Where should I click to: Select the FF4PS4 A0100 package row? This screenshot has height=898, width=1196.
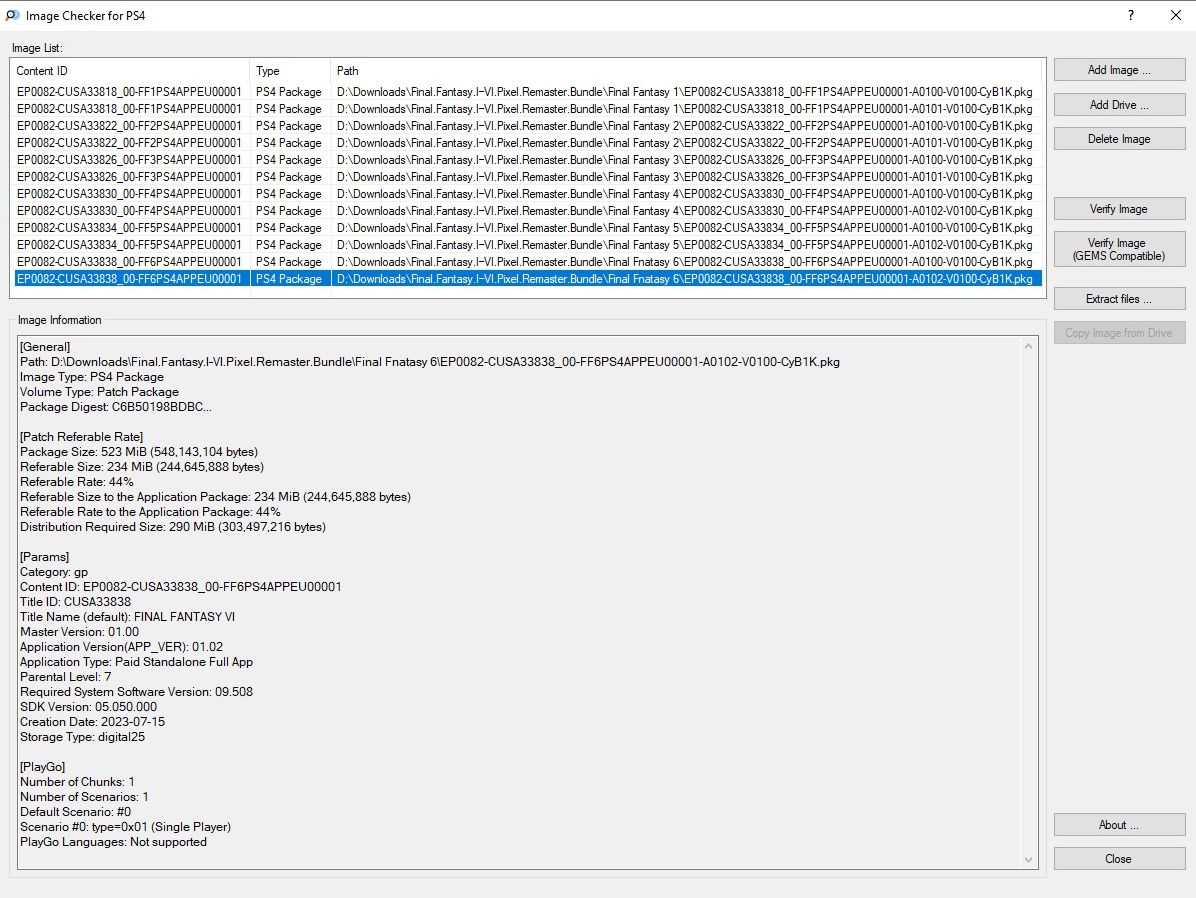point(528,194)
